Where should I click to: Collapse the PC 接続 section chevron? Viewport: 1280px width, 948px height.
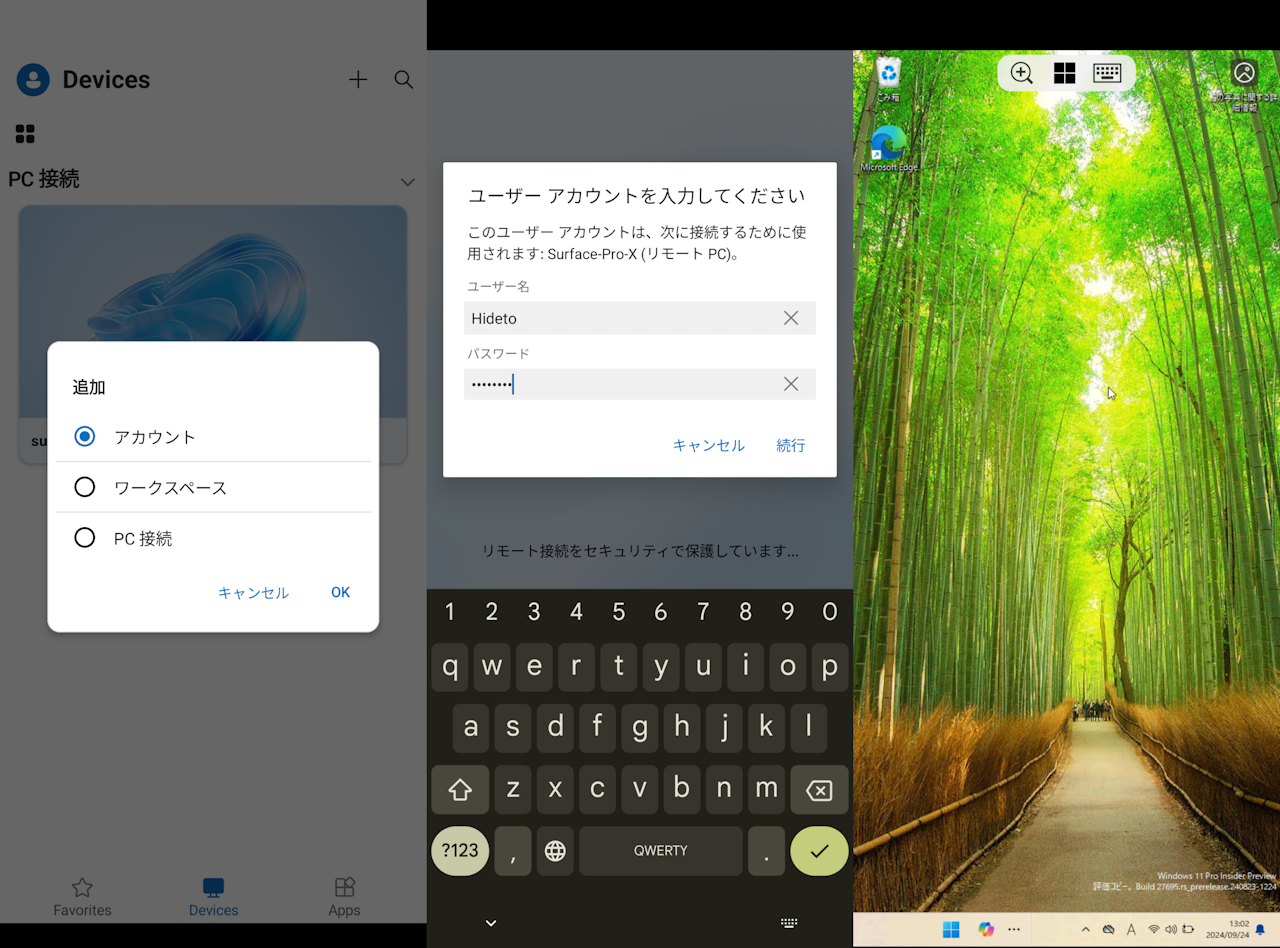(x=407, y=182)
